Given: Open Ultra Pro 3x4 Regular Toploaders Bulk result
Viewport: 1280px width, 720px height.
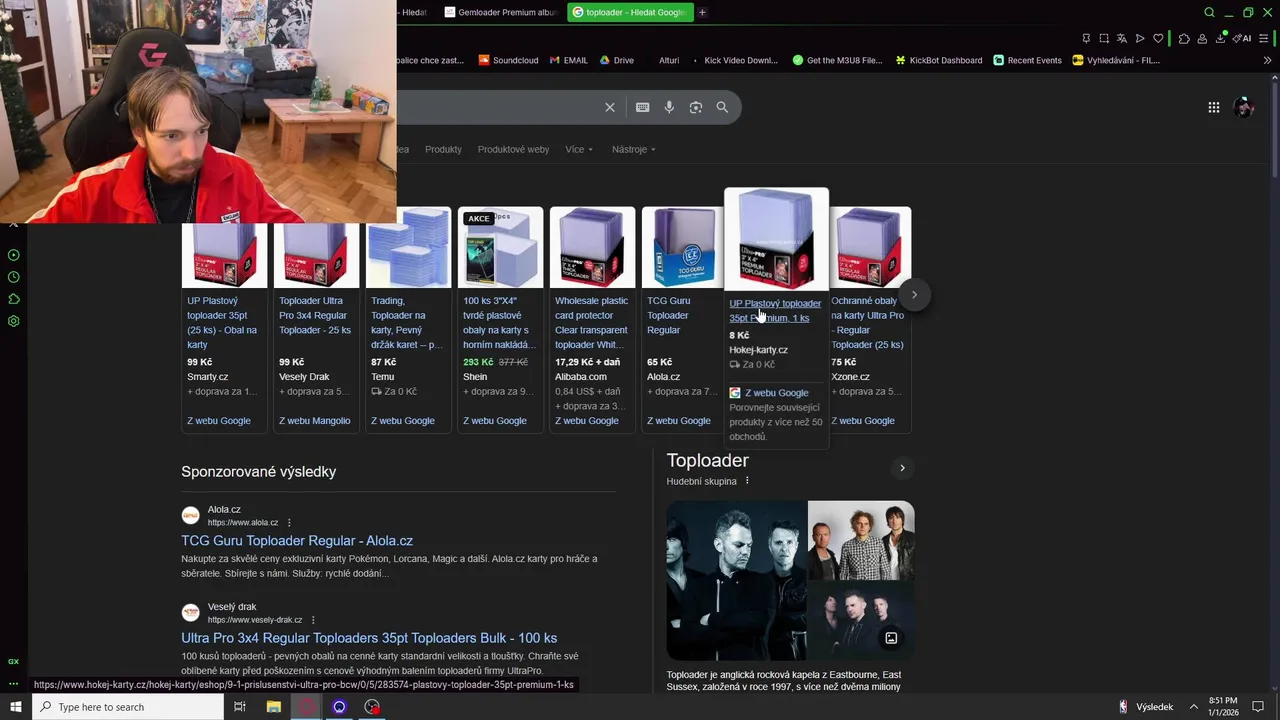Looking at the screenshot, I should (369, 638).
